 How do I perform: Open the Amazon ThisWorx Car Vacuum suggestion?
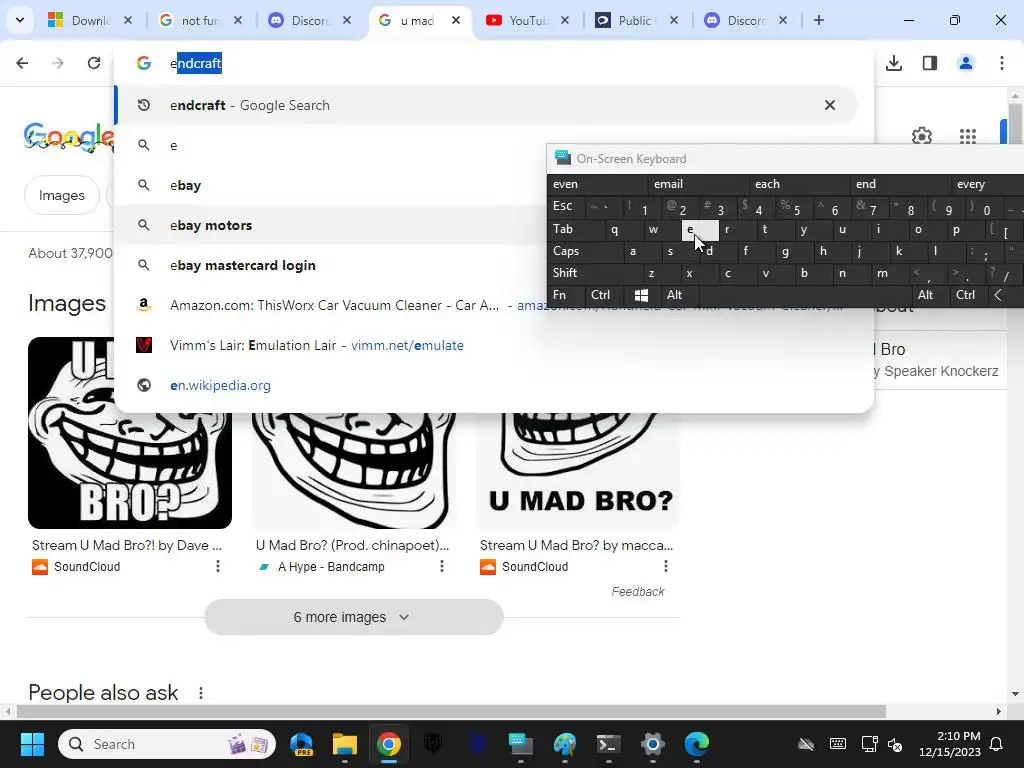[x=332, y=305]
